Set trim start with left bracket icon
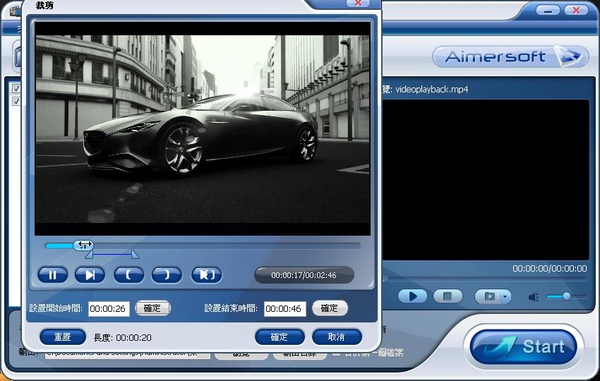The image size is (600, 381). coord(129,275)
